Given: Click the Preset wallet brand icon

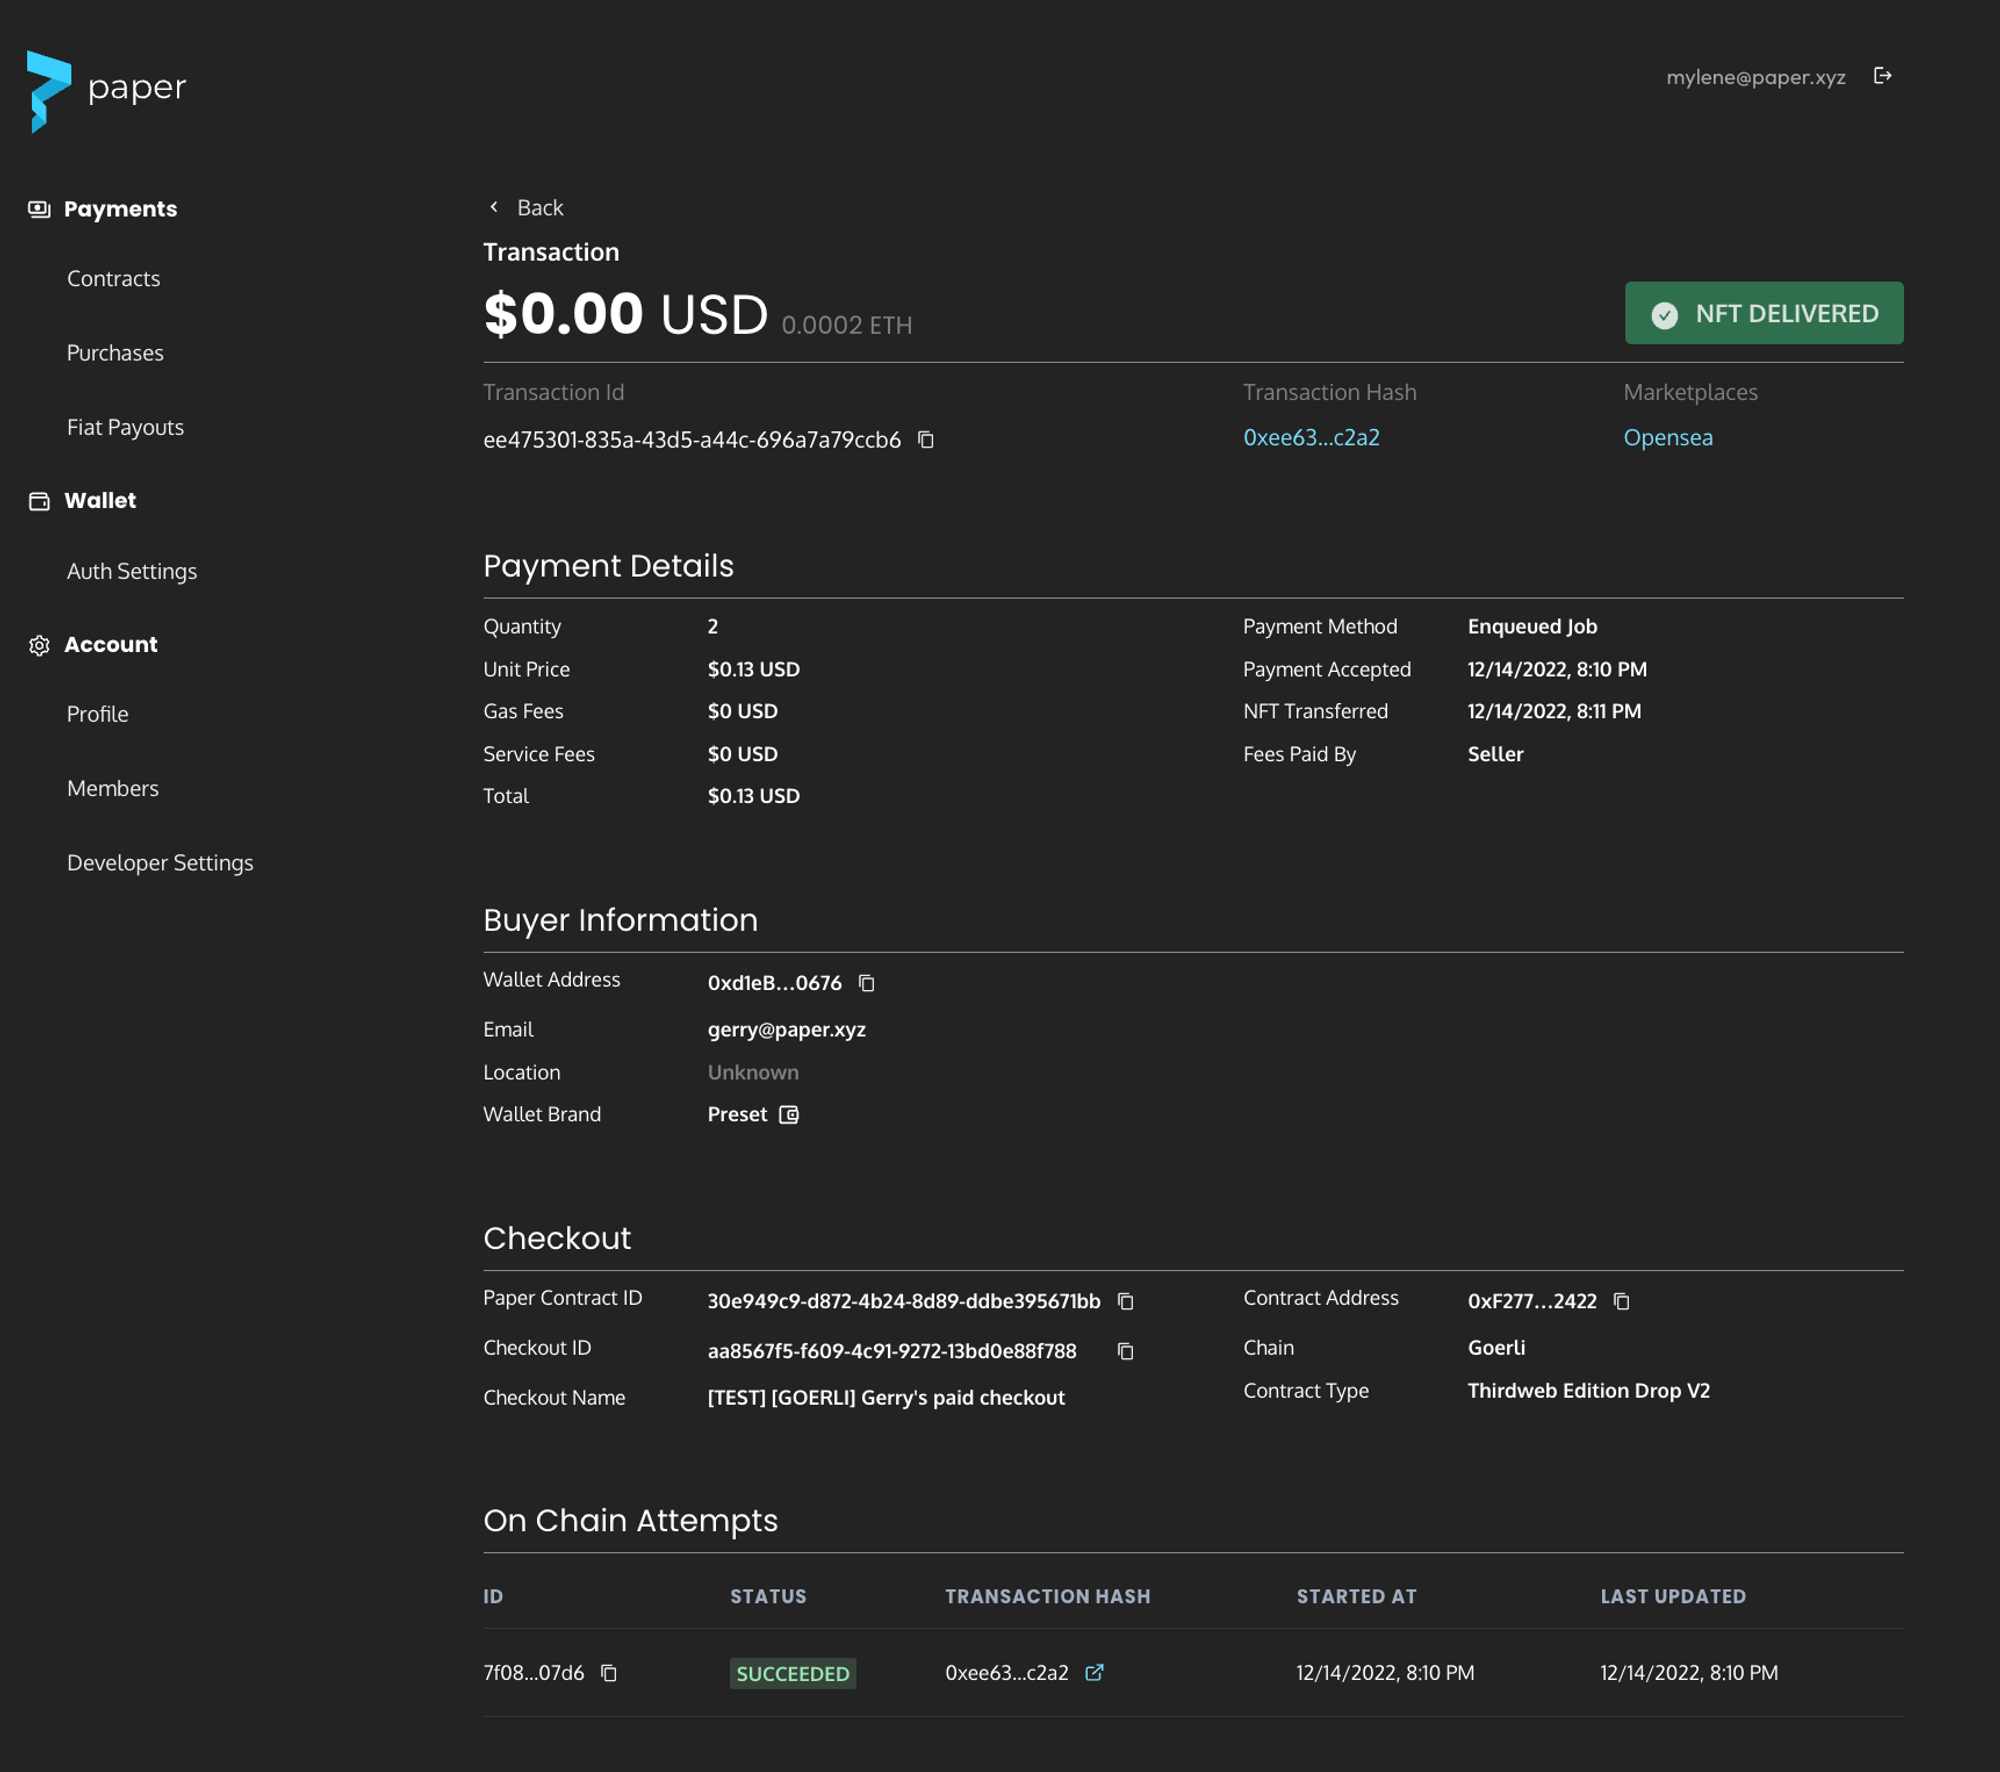Looking at the screenshot, I should (789, 1114).
